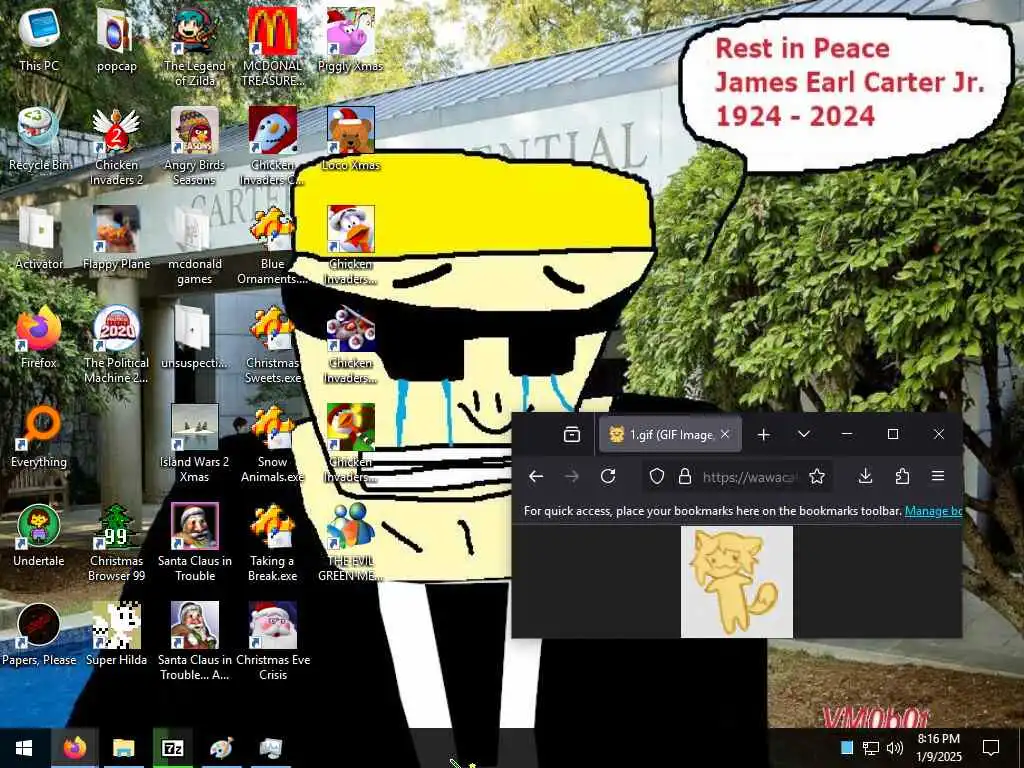Open the popcap folder icon

coord(116,38)
